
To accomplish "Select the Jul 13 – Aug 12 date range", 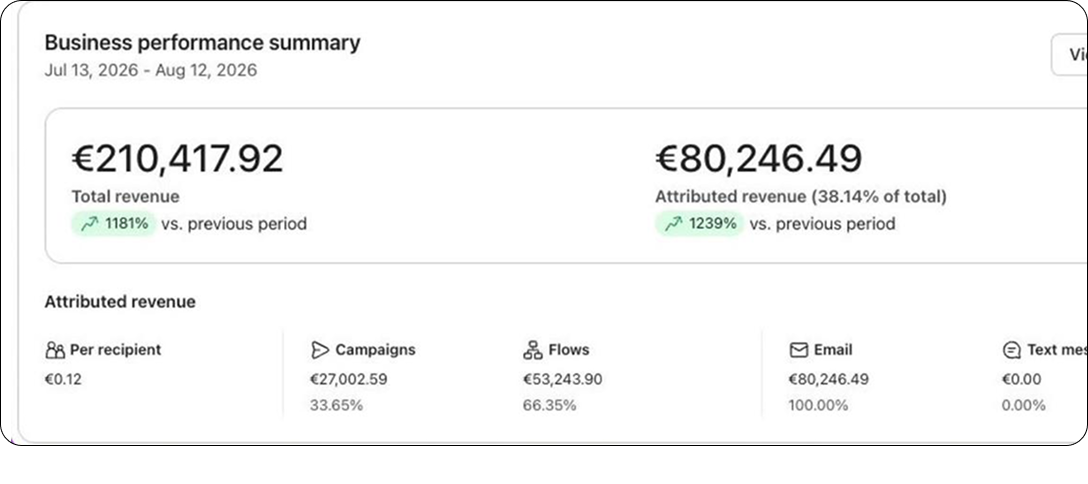I will (x=151, y=70).
